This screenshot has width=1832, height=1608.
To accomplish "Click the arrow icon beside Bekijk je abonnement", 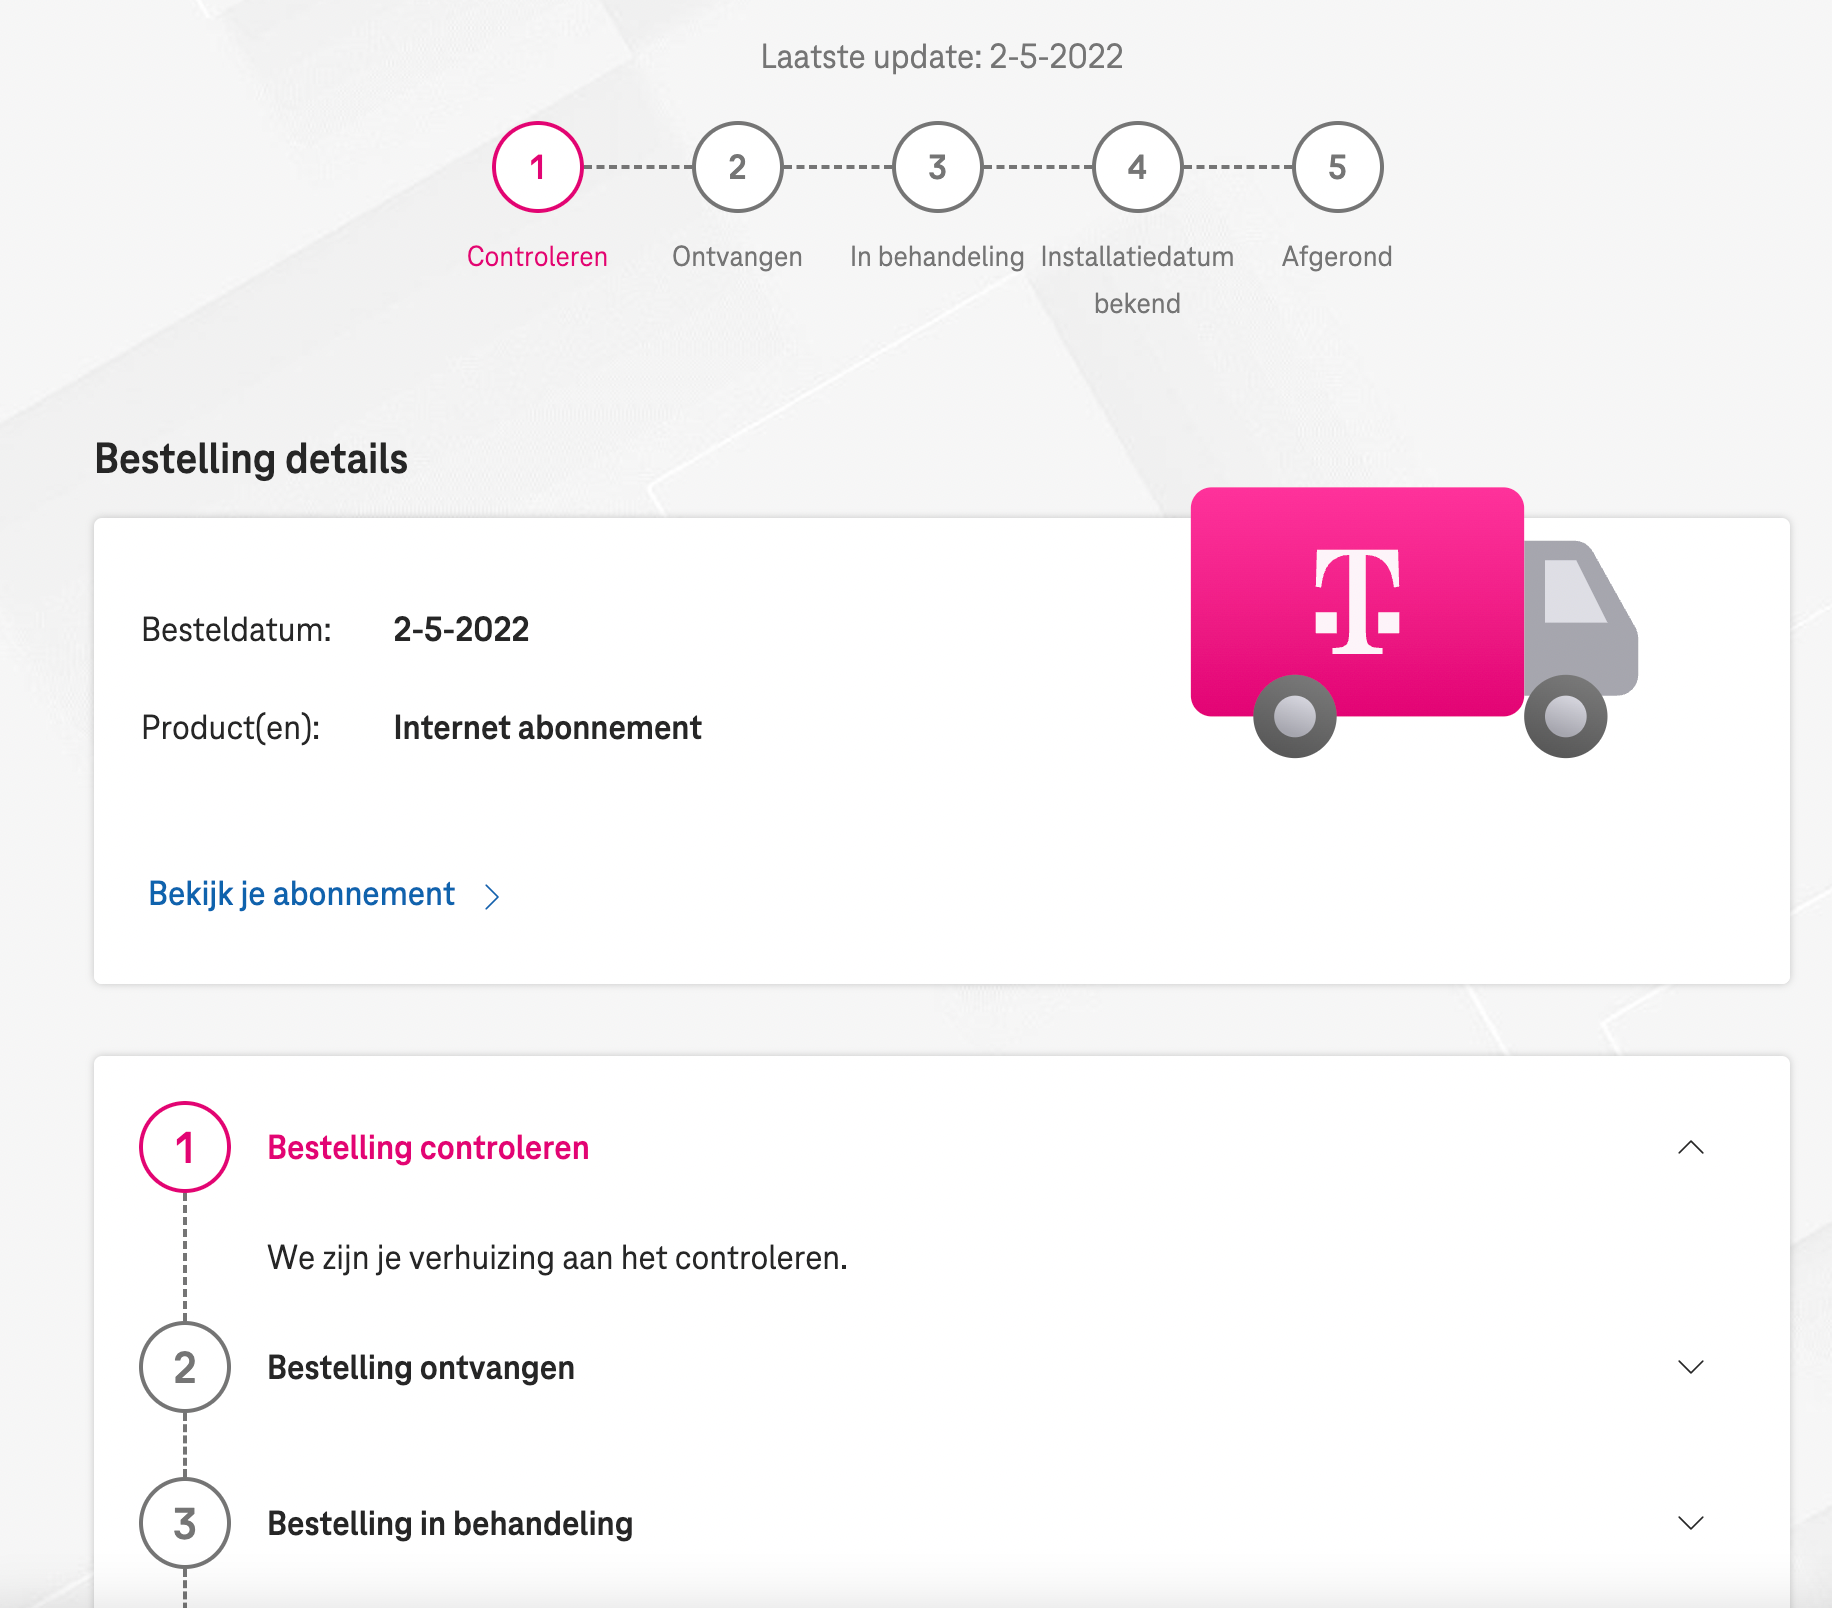I will (491, 896).
